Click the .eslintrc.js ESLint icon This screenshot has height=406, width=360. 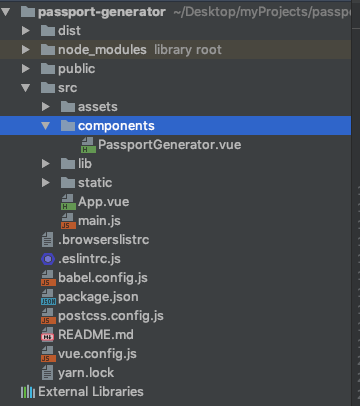(48, 259)
